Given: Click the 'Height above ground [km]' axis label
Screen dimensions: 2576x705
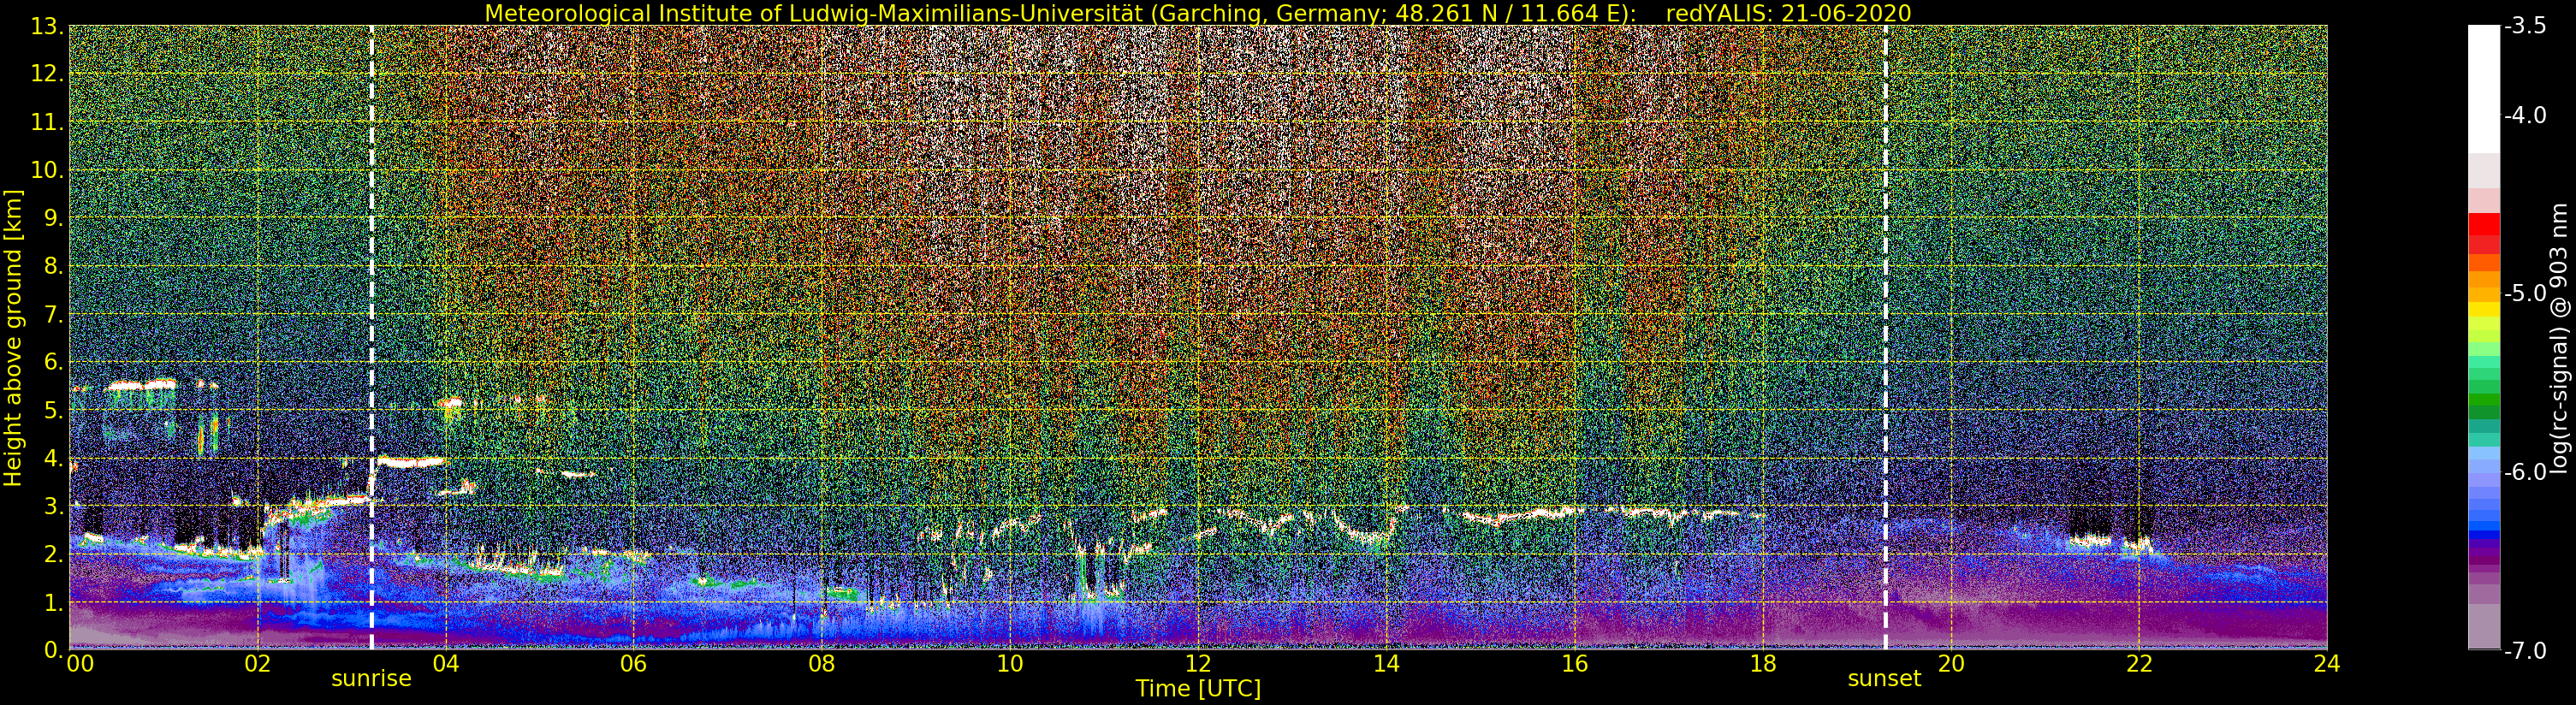Looking at the screenshot, I should pos(13,337).
